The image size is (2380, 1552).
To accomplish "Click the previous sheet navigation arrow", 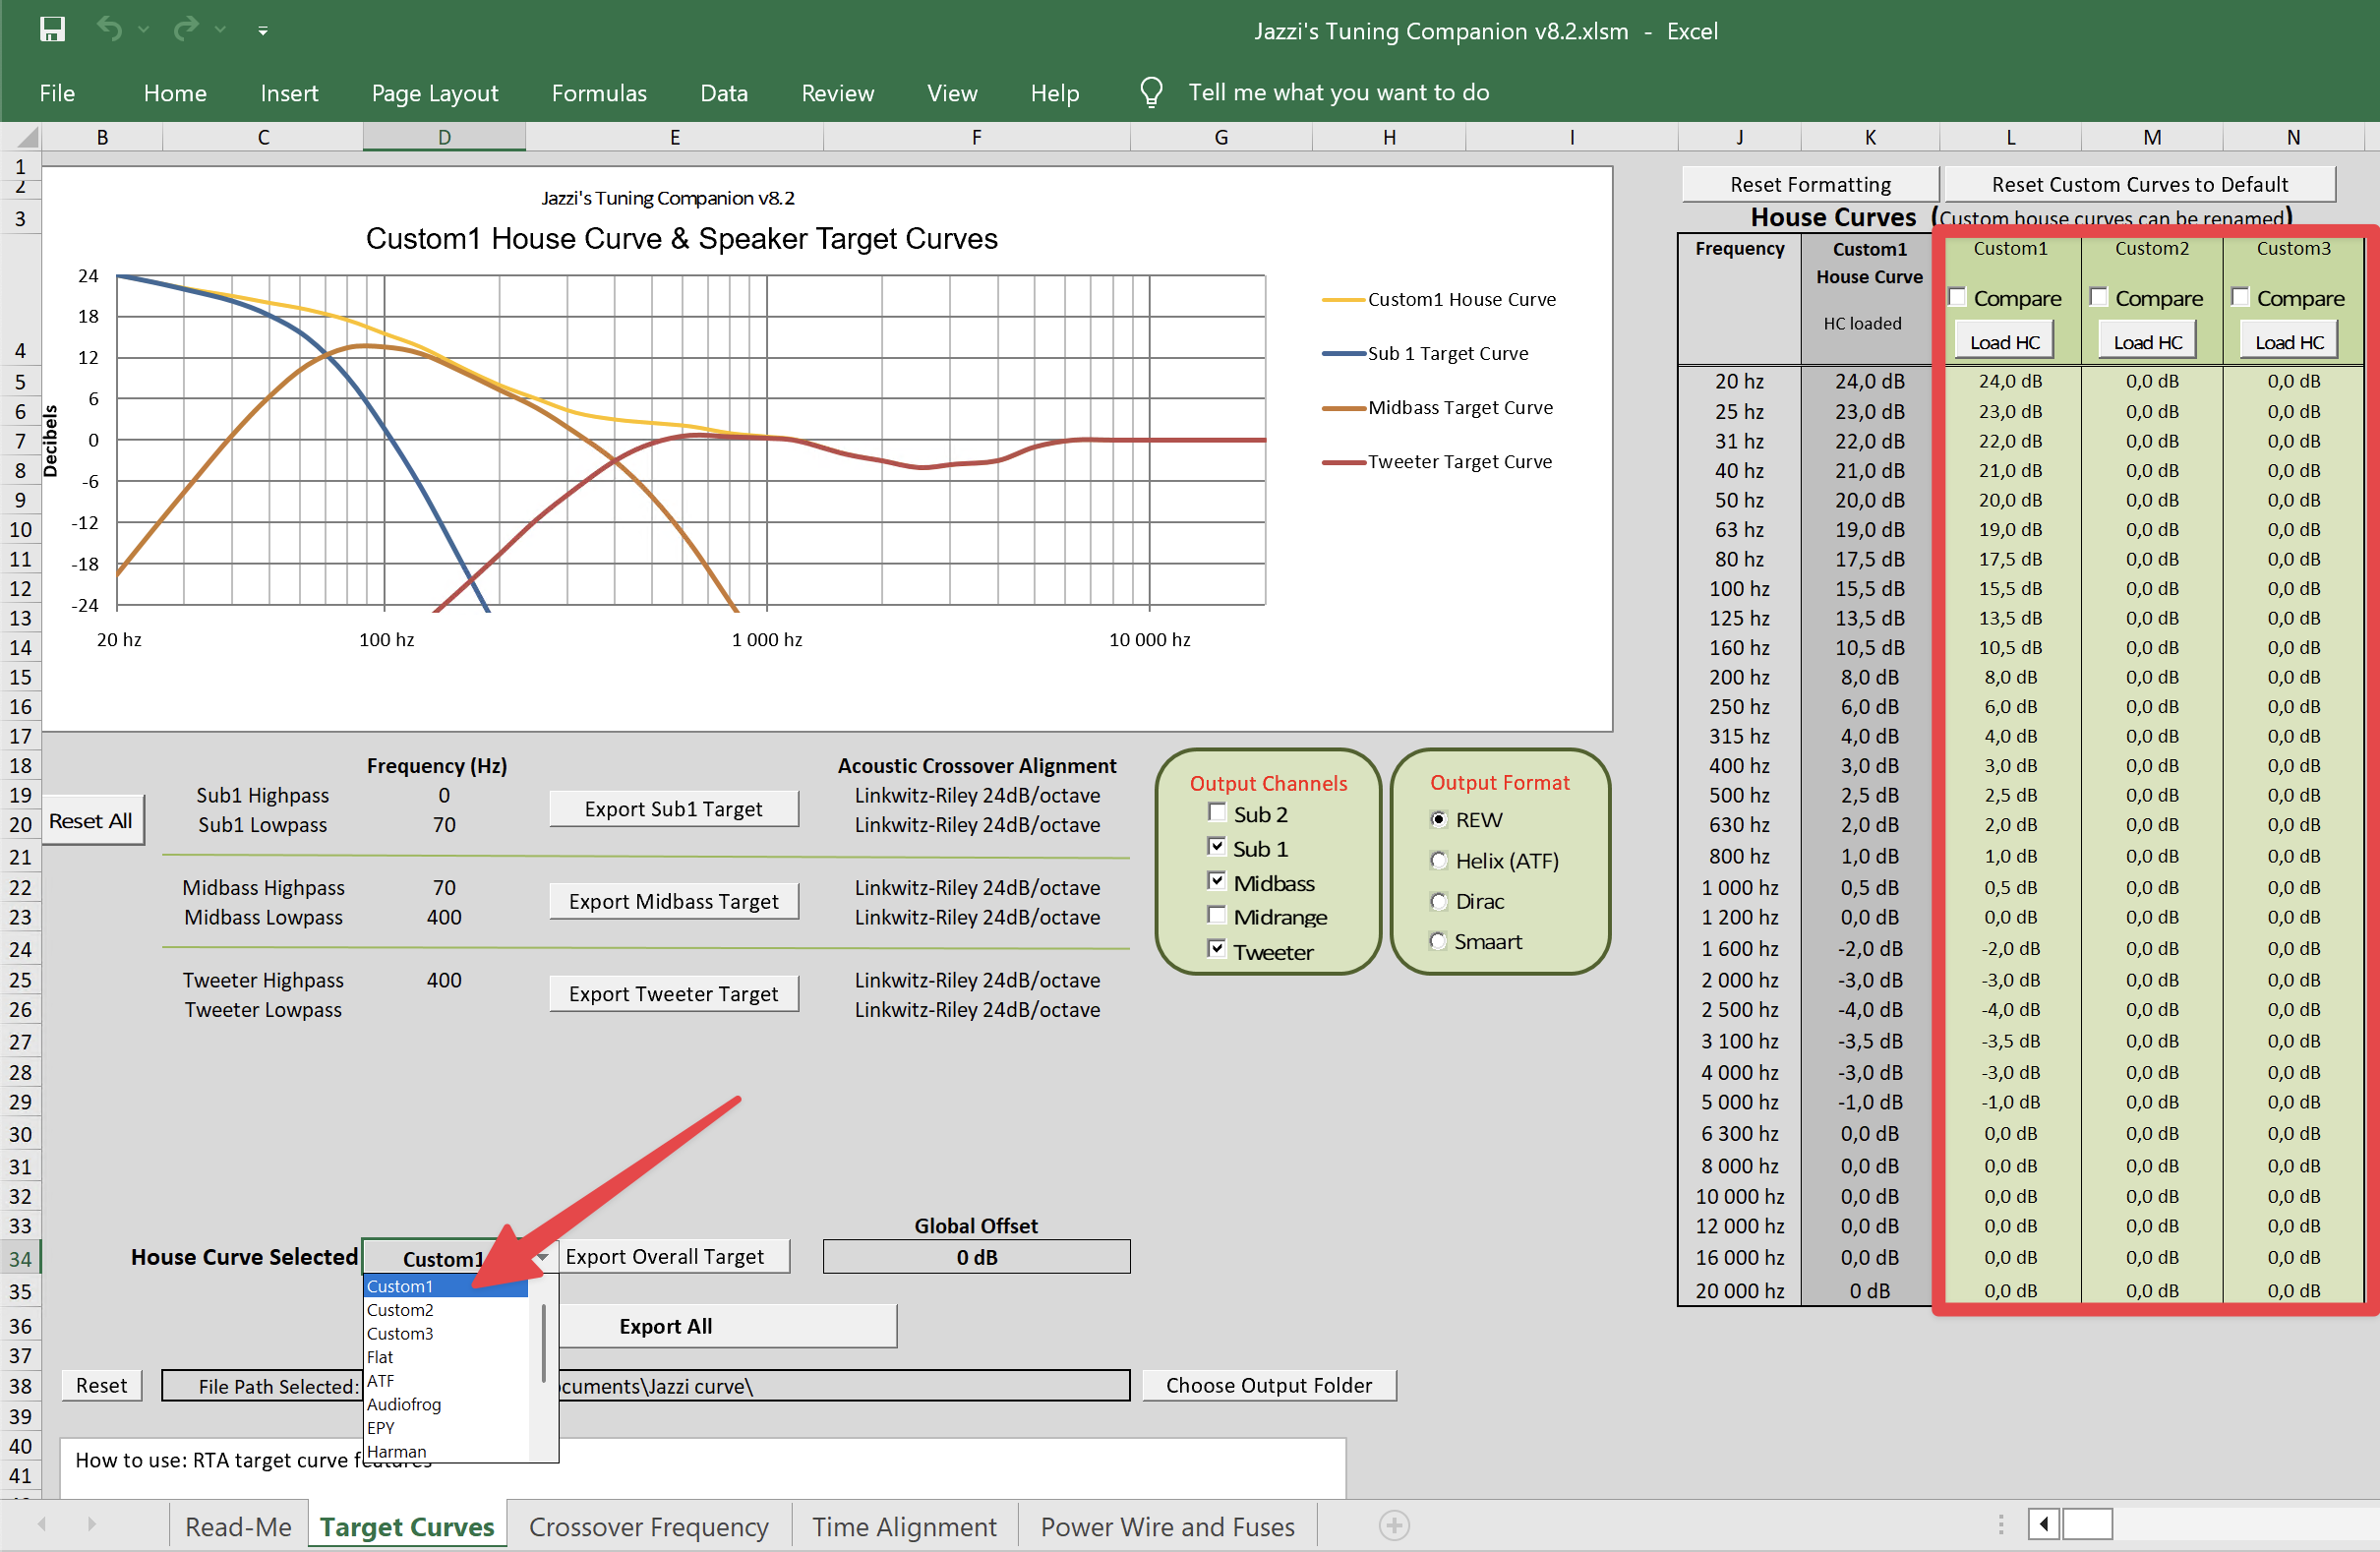I will [x=42, y=1524].
